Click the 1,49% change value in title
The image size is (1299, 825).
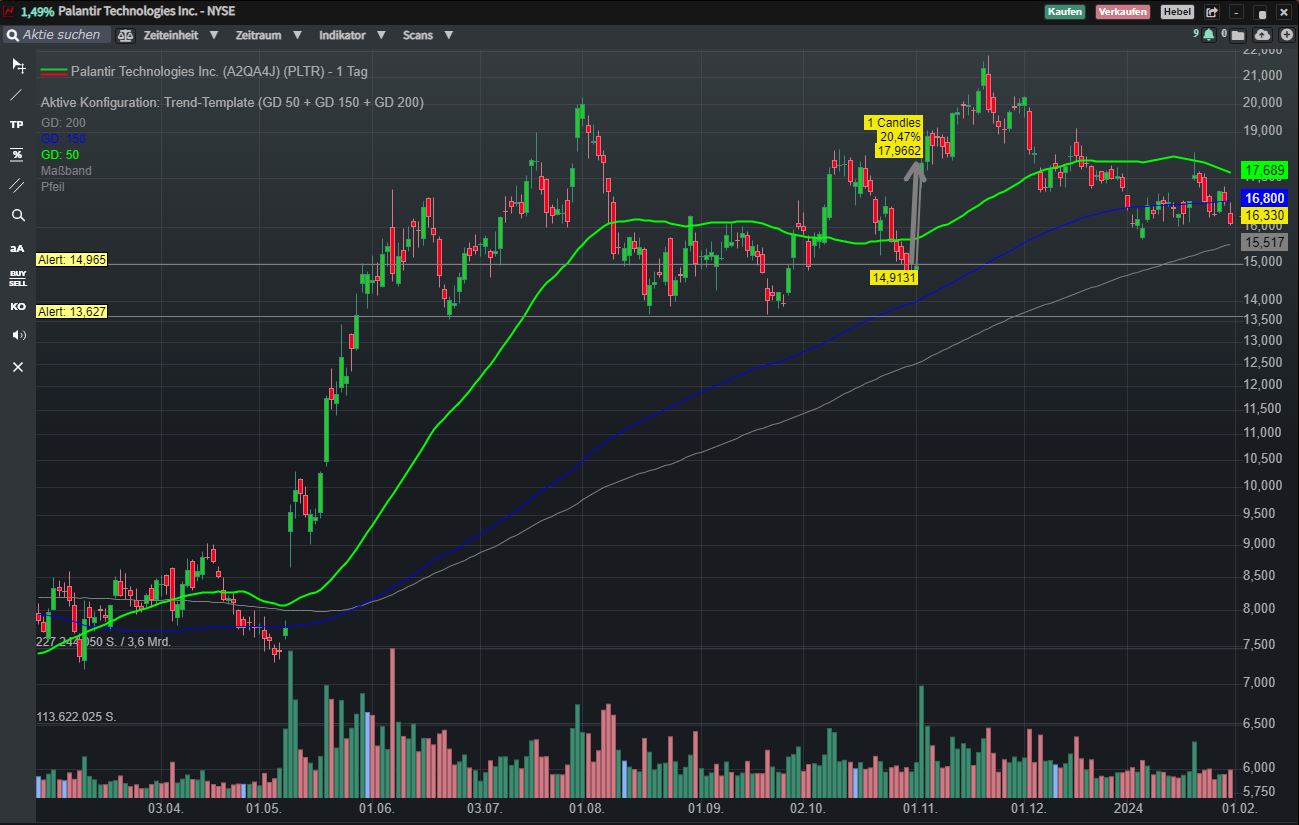tap(37, 12)
